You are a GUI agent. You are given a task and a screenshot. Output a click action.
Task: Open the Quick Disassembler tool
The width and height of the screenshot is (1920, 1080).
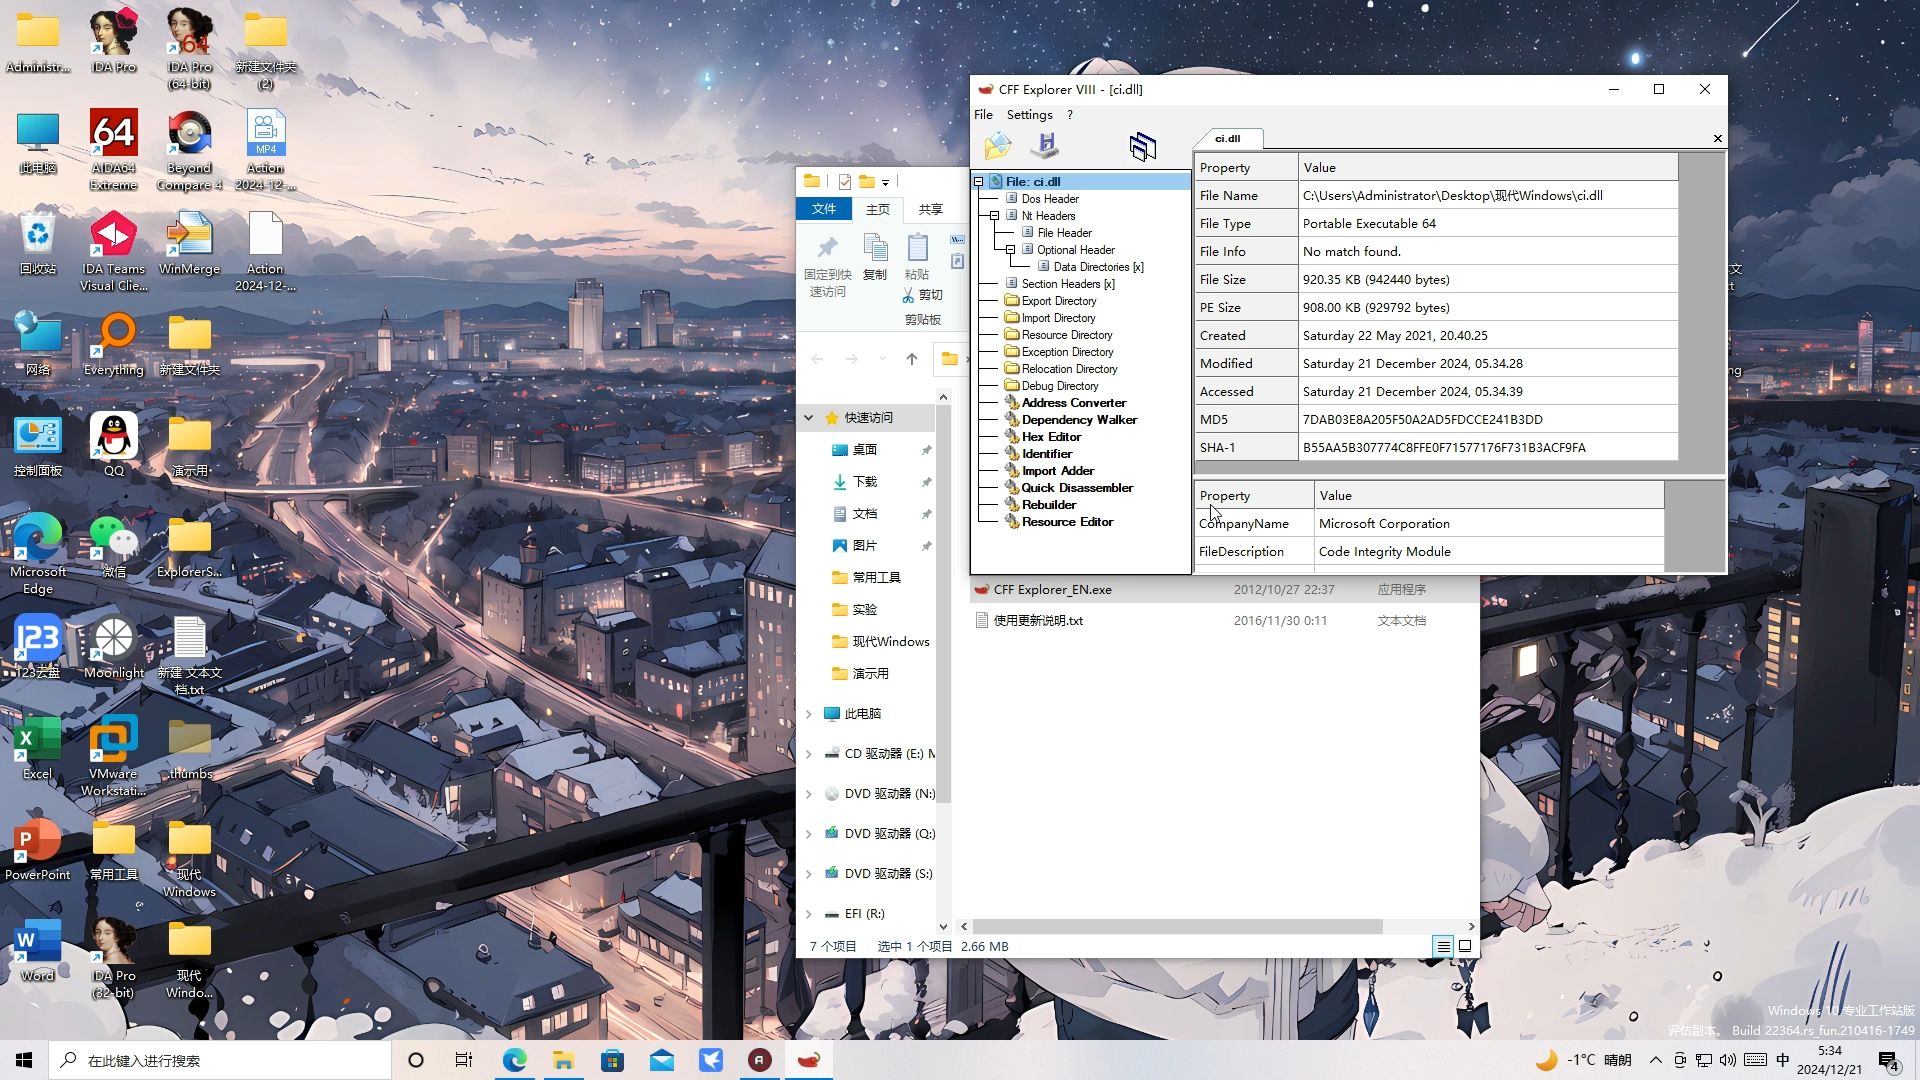click(1077, 487)
